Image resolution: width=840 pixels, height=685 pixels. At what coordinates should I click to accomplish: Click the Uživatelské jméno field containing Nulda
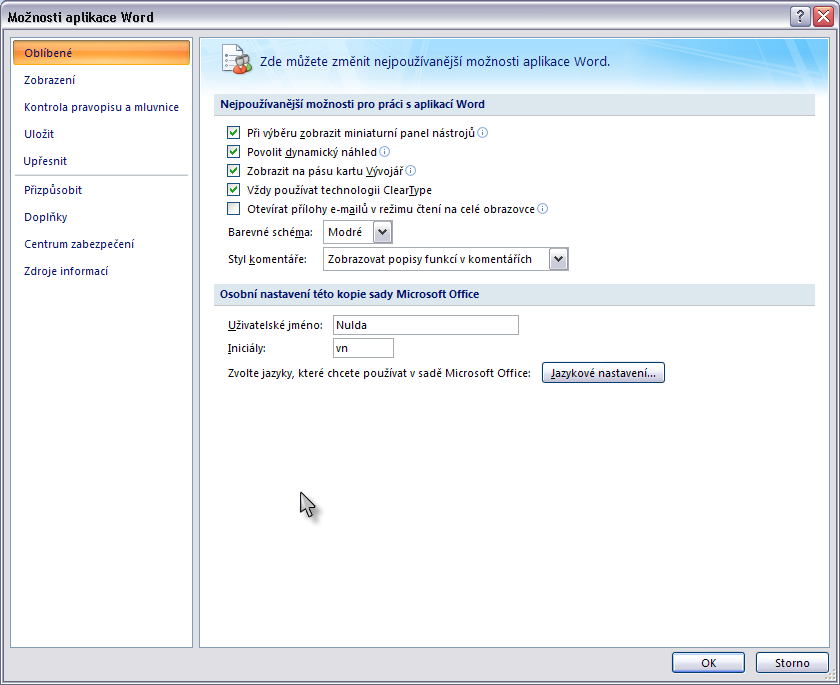(426, 325)
